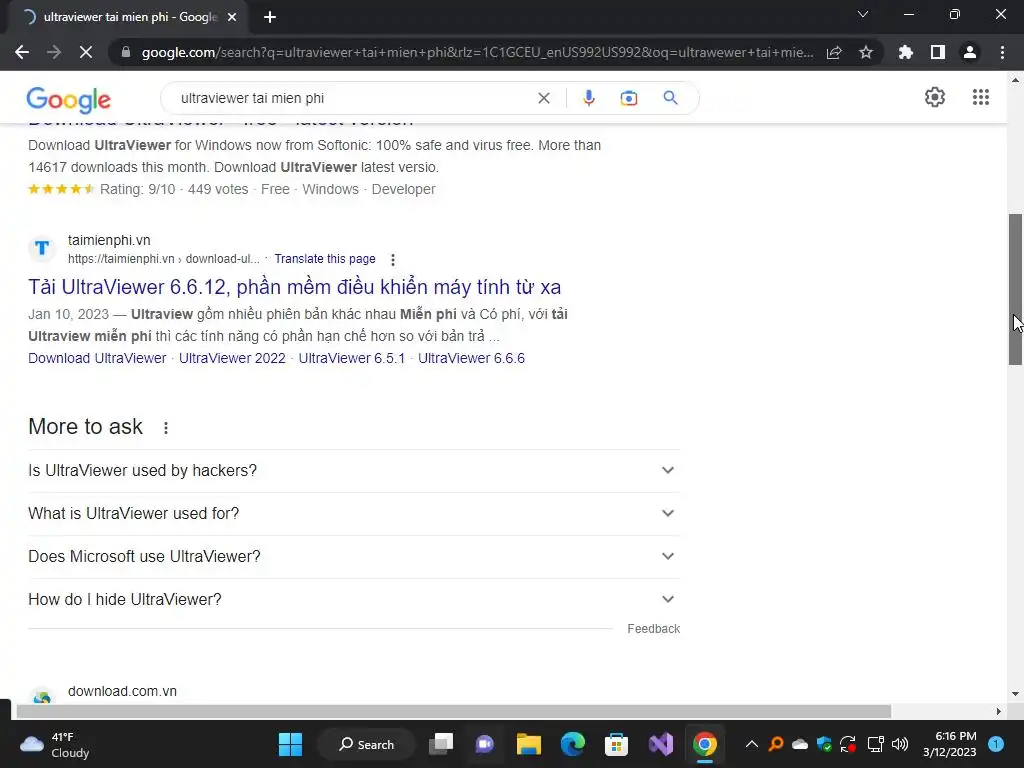Open File Explorer from the taskbar

click(x=528, y=744)
